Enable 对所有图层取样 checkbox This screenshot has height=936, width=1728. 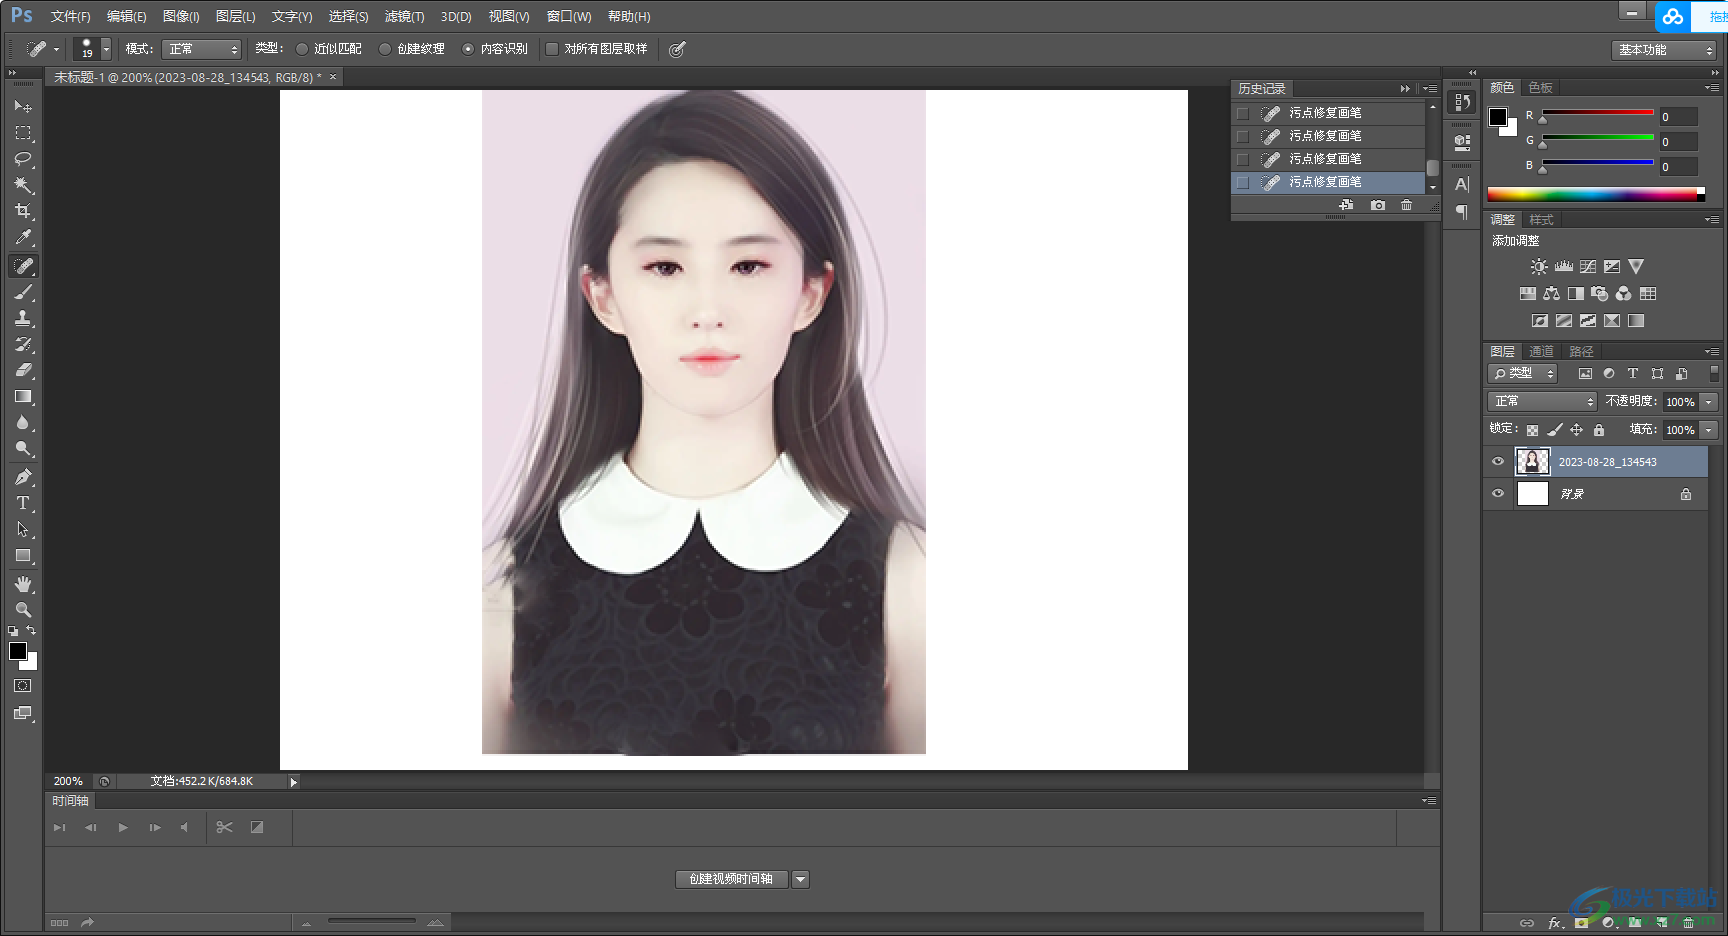coord(551,49)
